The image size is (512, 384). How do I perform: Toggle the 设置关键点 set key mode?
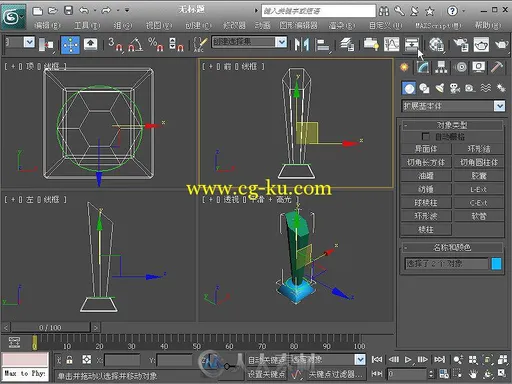click(x=266, y=374)
